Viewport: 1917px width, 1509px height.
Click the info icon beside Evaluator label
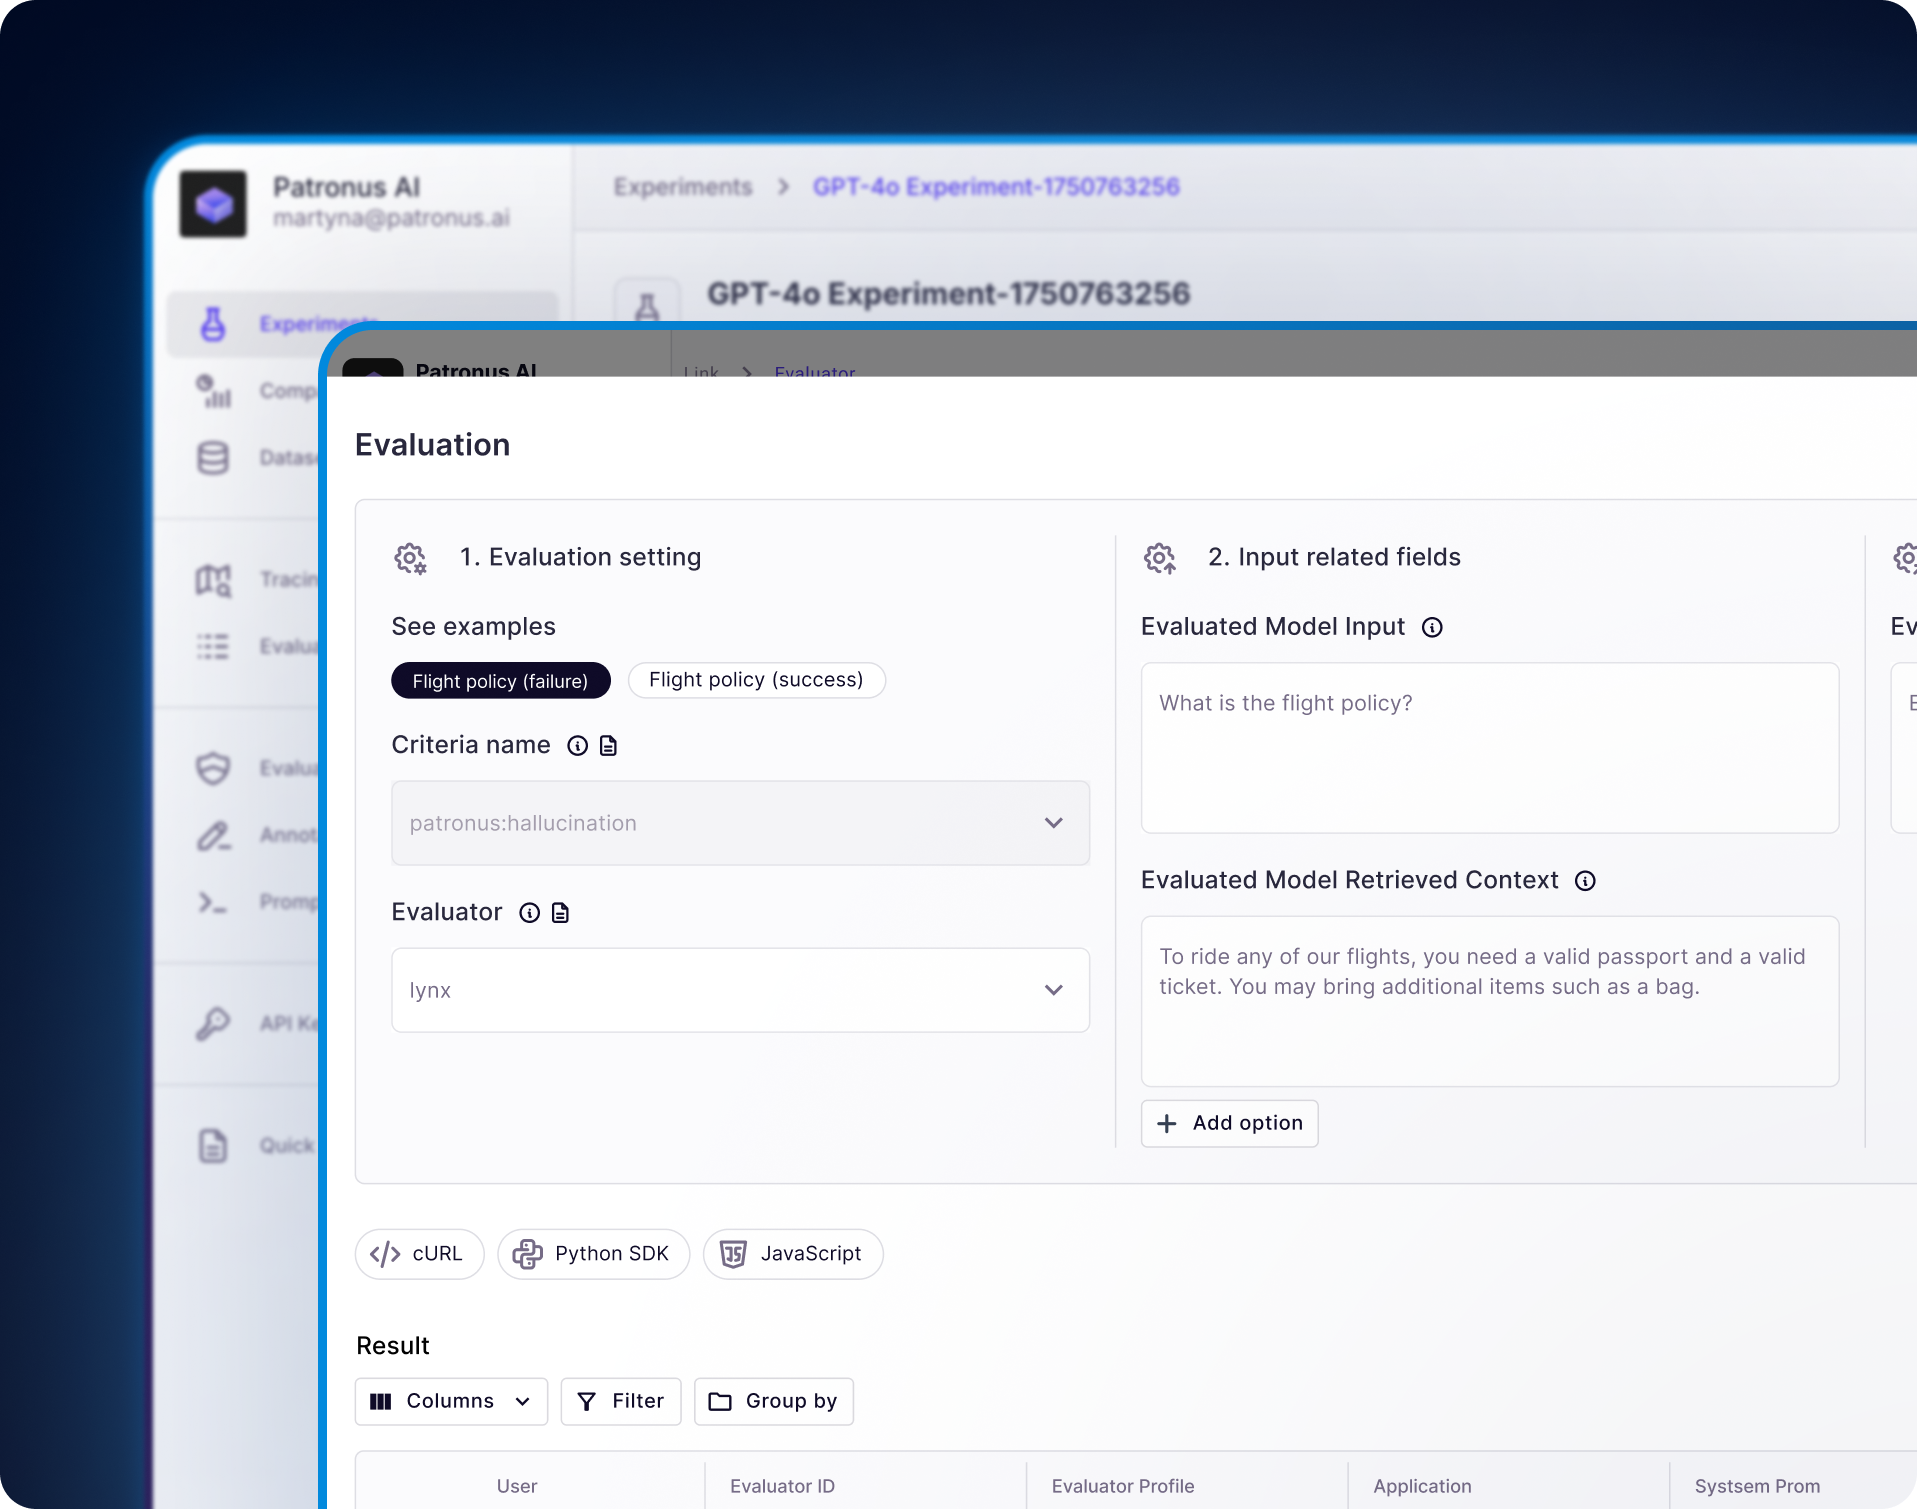pos(529,913)
